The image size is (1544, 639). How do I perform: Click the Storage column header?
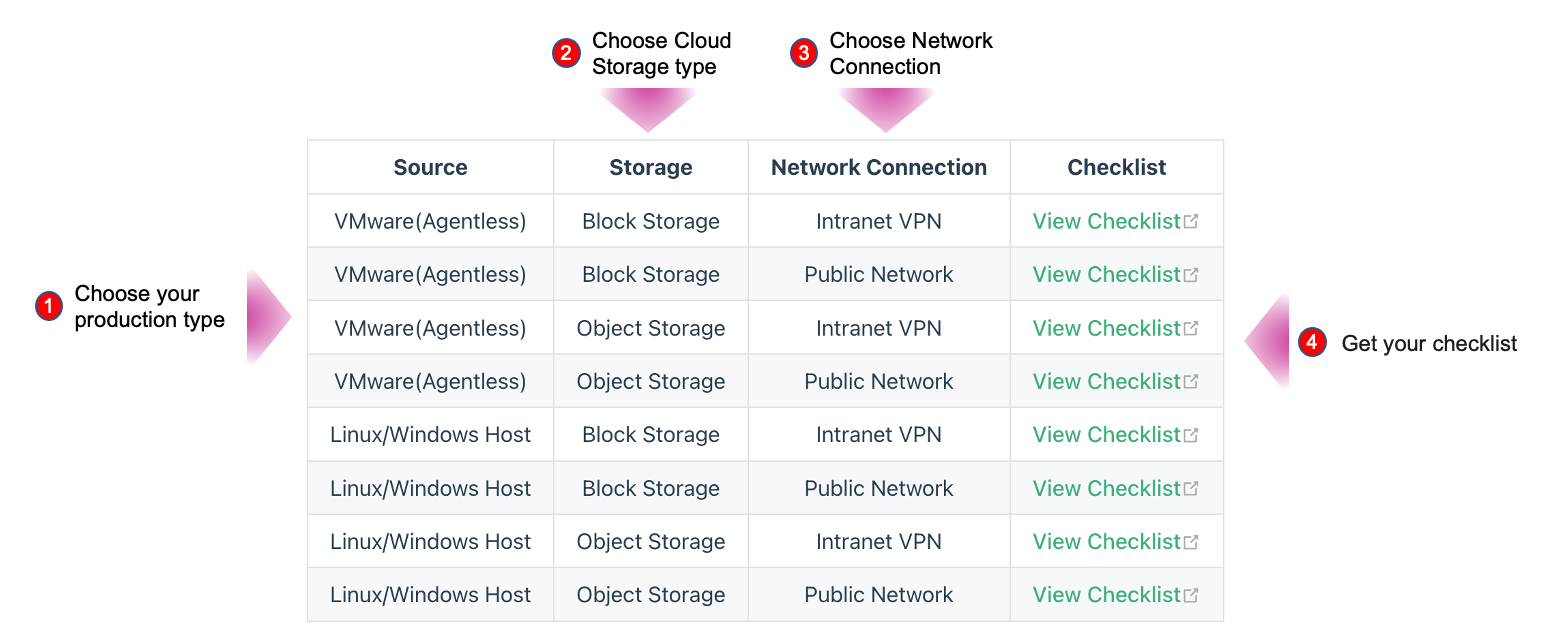click(651, 167)
